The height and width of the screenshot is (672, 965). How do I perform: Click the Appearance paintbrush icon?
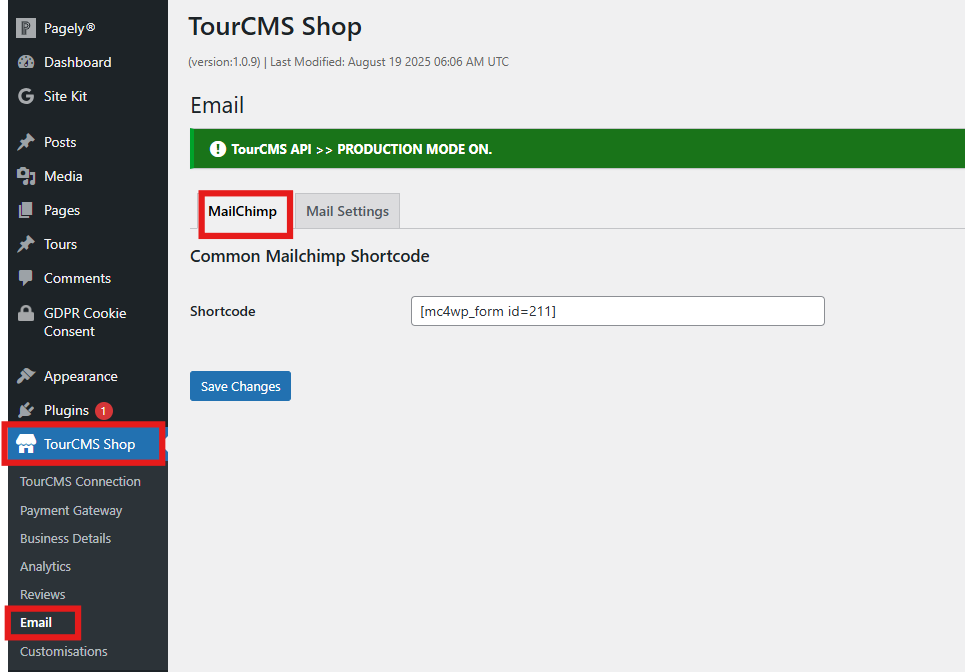(26, 376)
